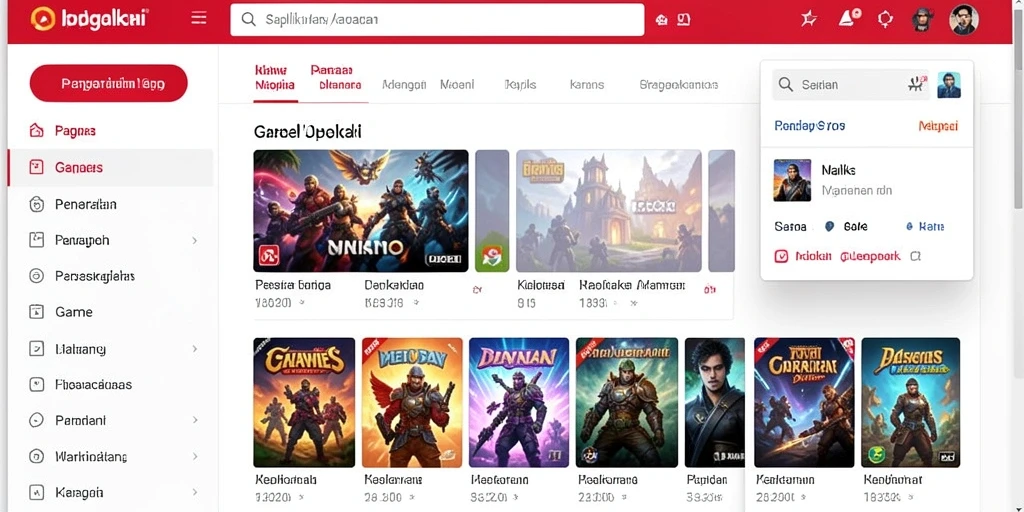Open the round profile avatar in header
The image size is (1024, 512).
click(x=963, y=20)
